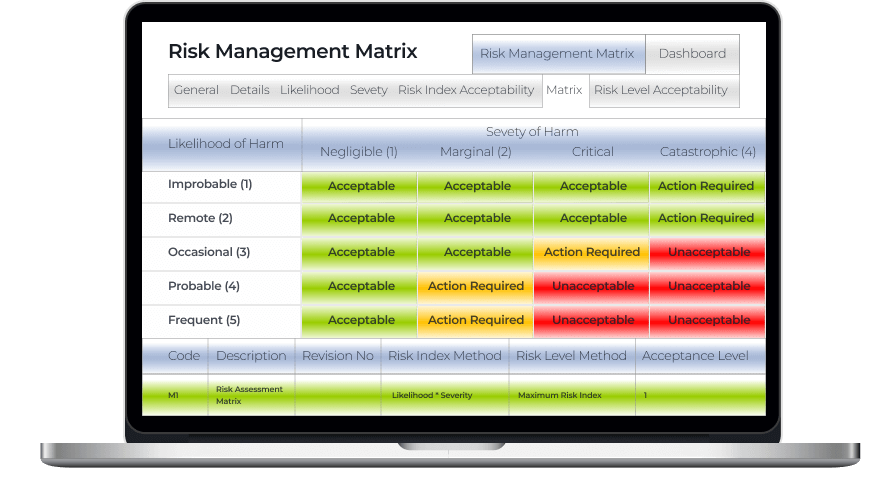The image size is (890, 478).
Task: Open Risk Index Acceptability tab
Action: coord(465,90)
